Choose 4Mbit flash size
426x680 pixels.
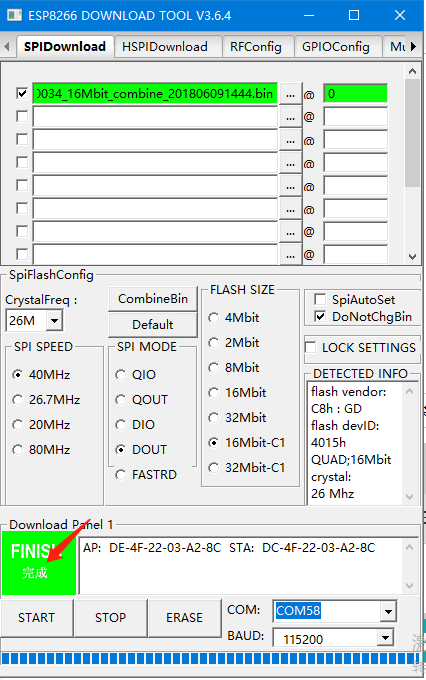tap(234, 318)
